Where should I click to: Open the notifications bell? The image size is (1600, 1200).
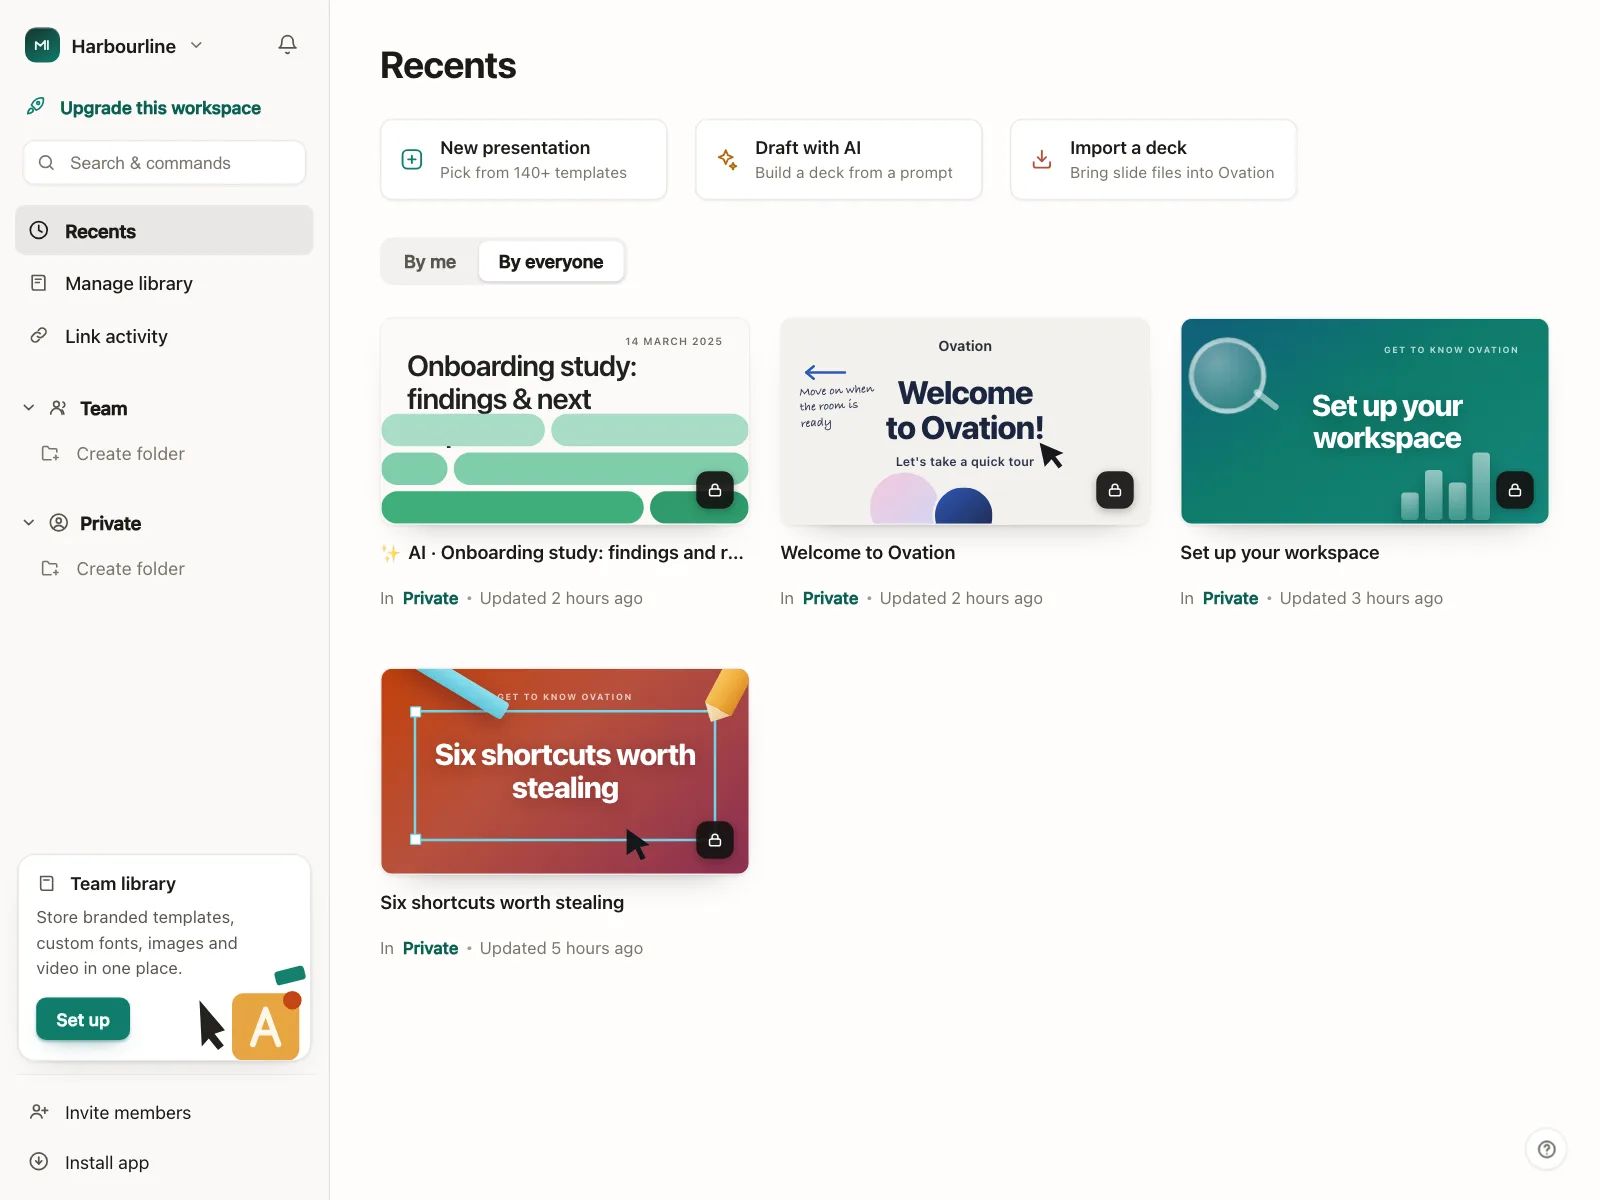pyautogui.click(x=287, y=45)
